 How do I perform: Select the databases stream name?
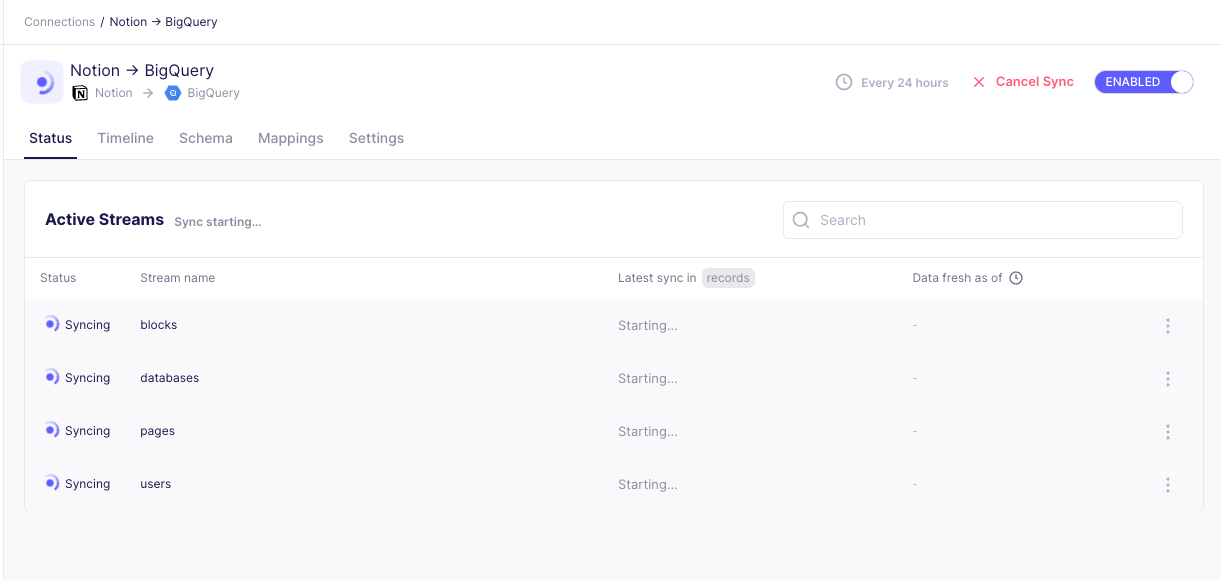169,378
